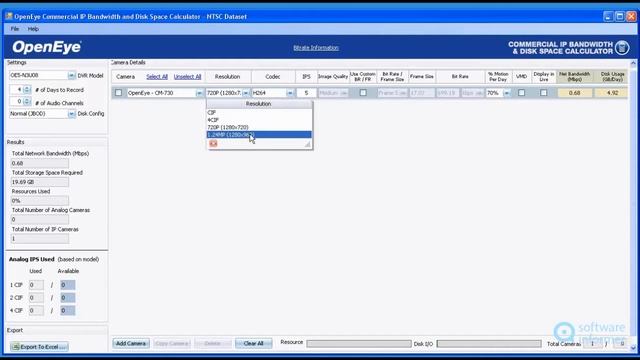Enable the Use Custom BR/FR checkbox
The image size is (640, 360).
pos(363,93)
